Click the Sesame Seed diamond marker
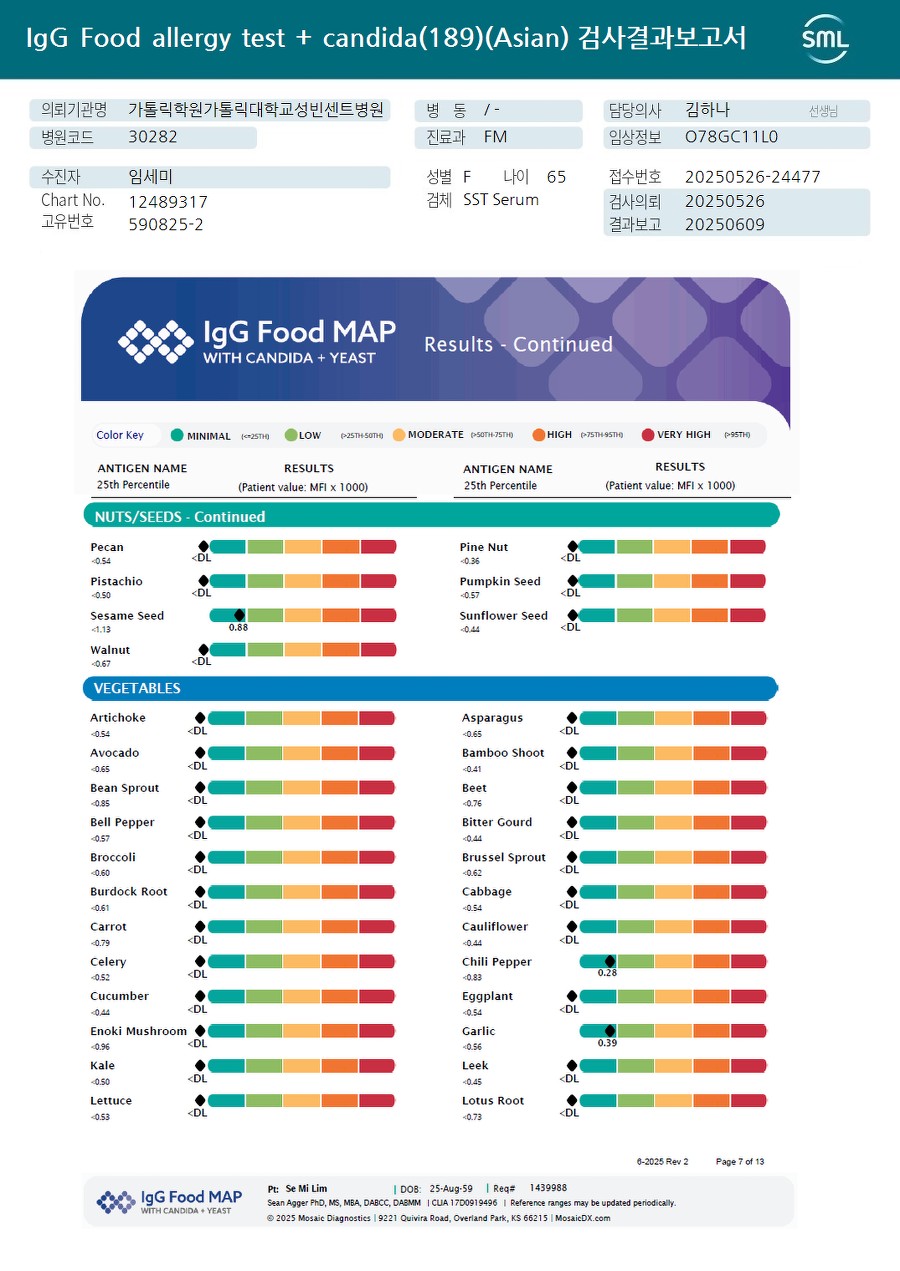 pyautogui.click(x=239, y=615)
